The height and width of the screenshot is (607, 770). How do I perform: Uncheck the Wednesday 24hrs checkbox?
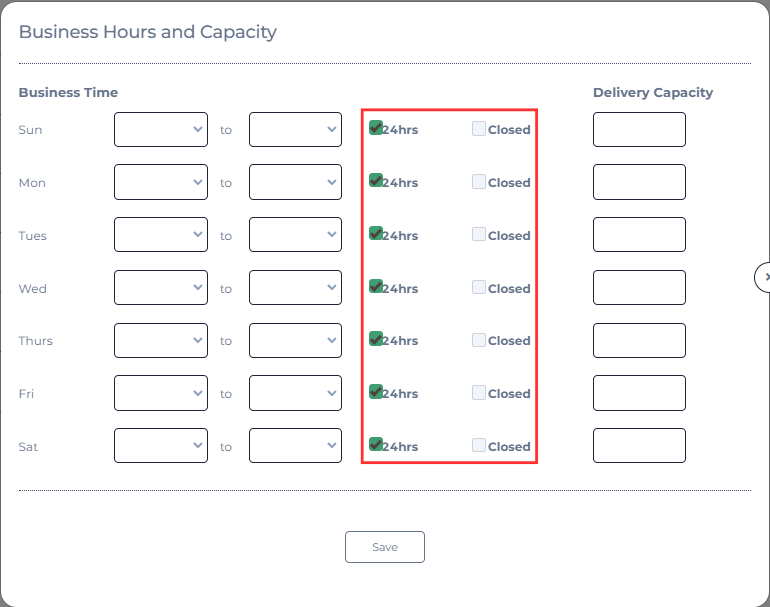click(376, 286)
